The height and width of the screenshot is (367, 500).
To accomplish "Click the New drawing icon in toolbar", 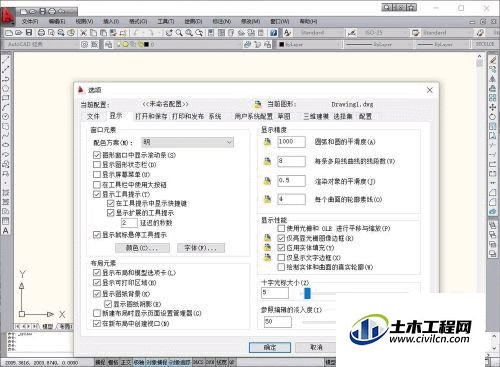I will [9, 33].
